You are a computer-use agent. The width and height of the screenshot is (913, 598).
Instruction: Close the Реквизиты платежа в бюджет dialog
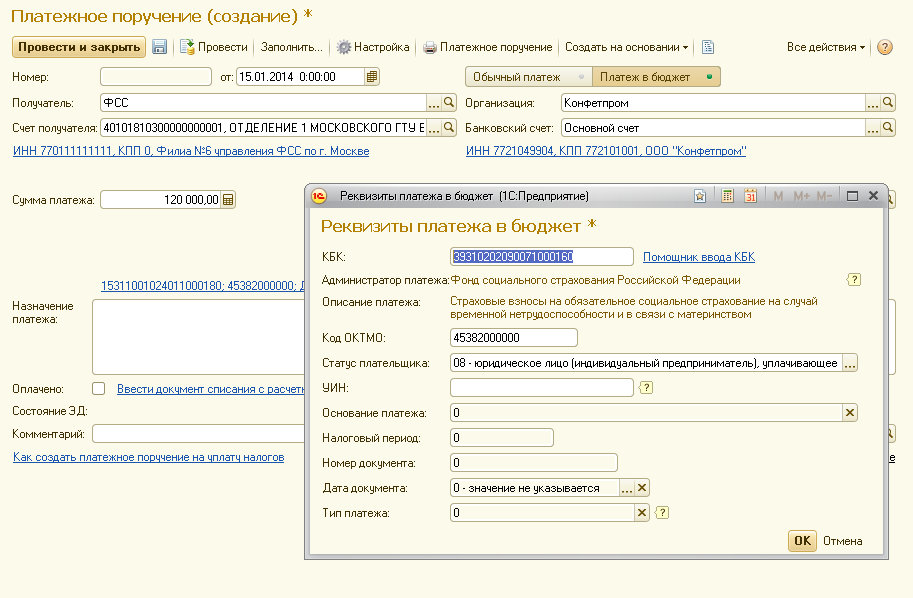[873, 196]
